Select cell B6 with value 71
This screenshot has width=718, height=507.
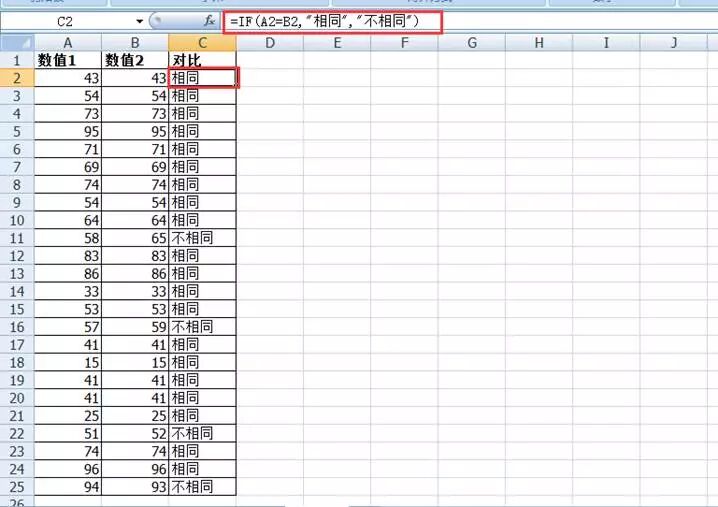point(135,149)
